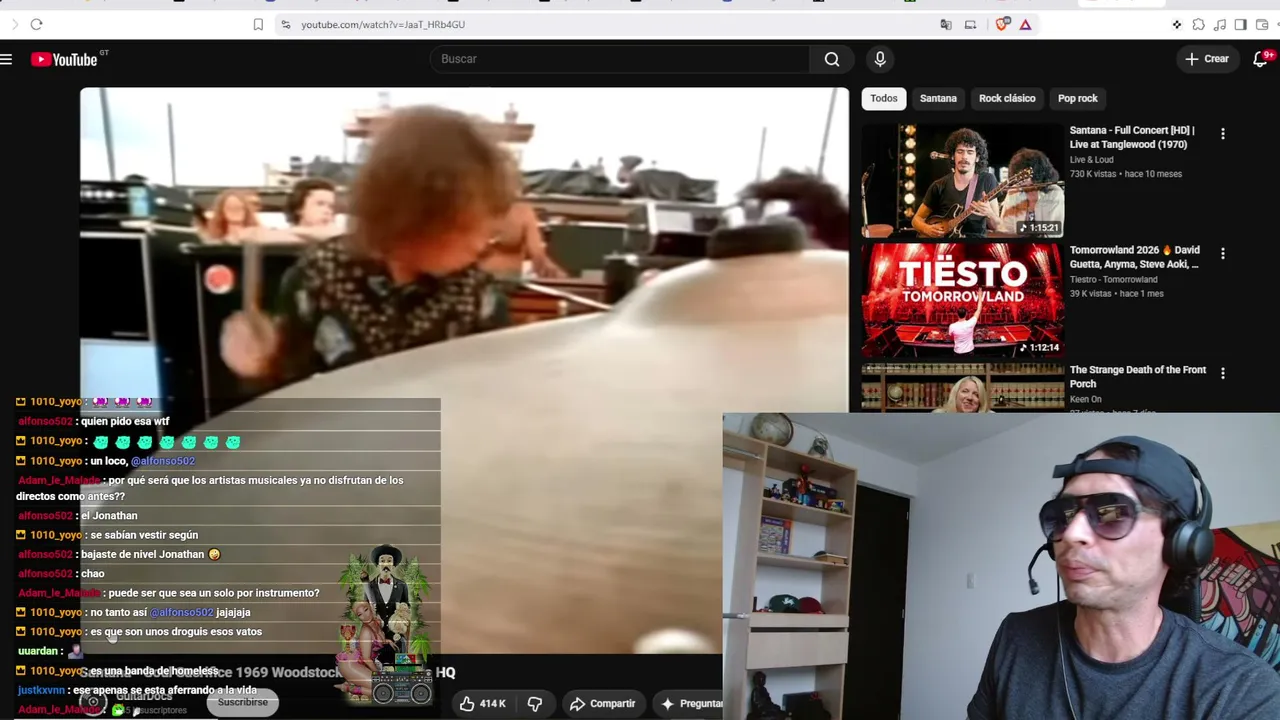Like the video with 414 K likes
The image size is (1280, 720).
(483, 704)
